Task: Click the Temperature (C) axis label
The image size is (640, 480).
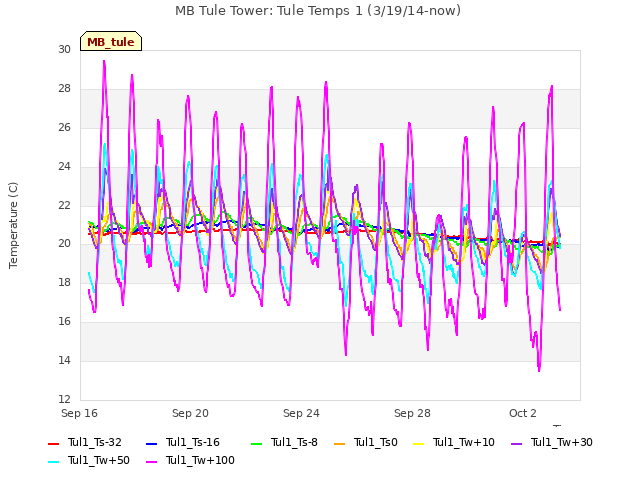Action: (13, 225)
